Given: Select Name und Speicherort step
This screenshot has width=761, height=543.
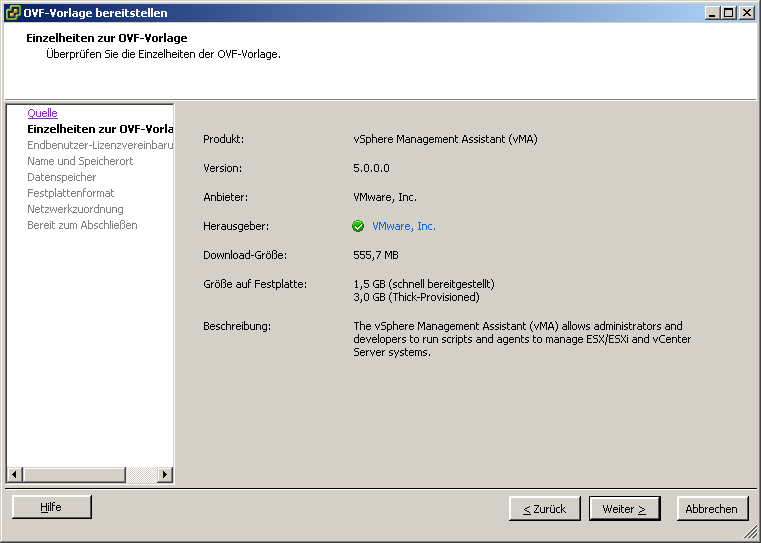Looking at the screenshot, I should click(x=80, y=161).
